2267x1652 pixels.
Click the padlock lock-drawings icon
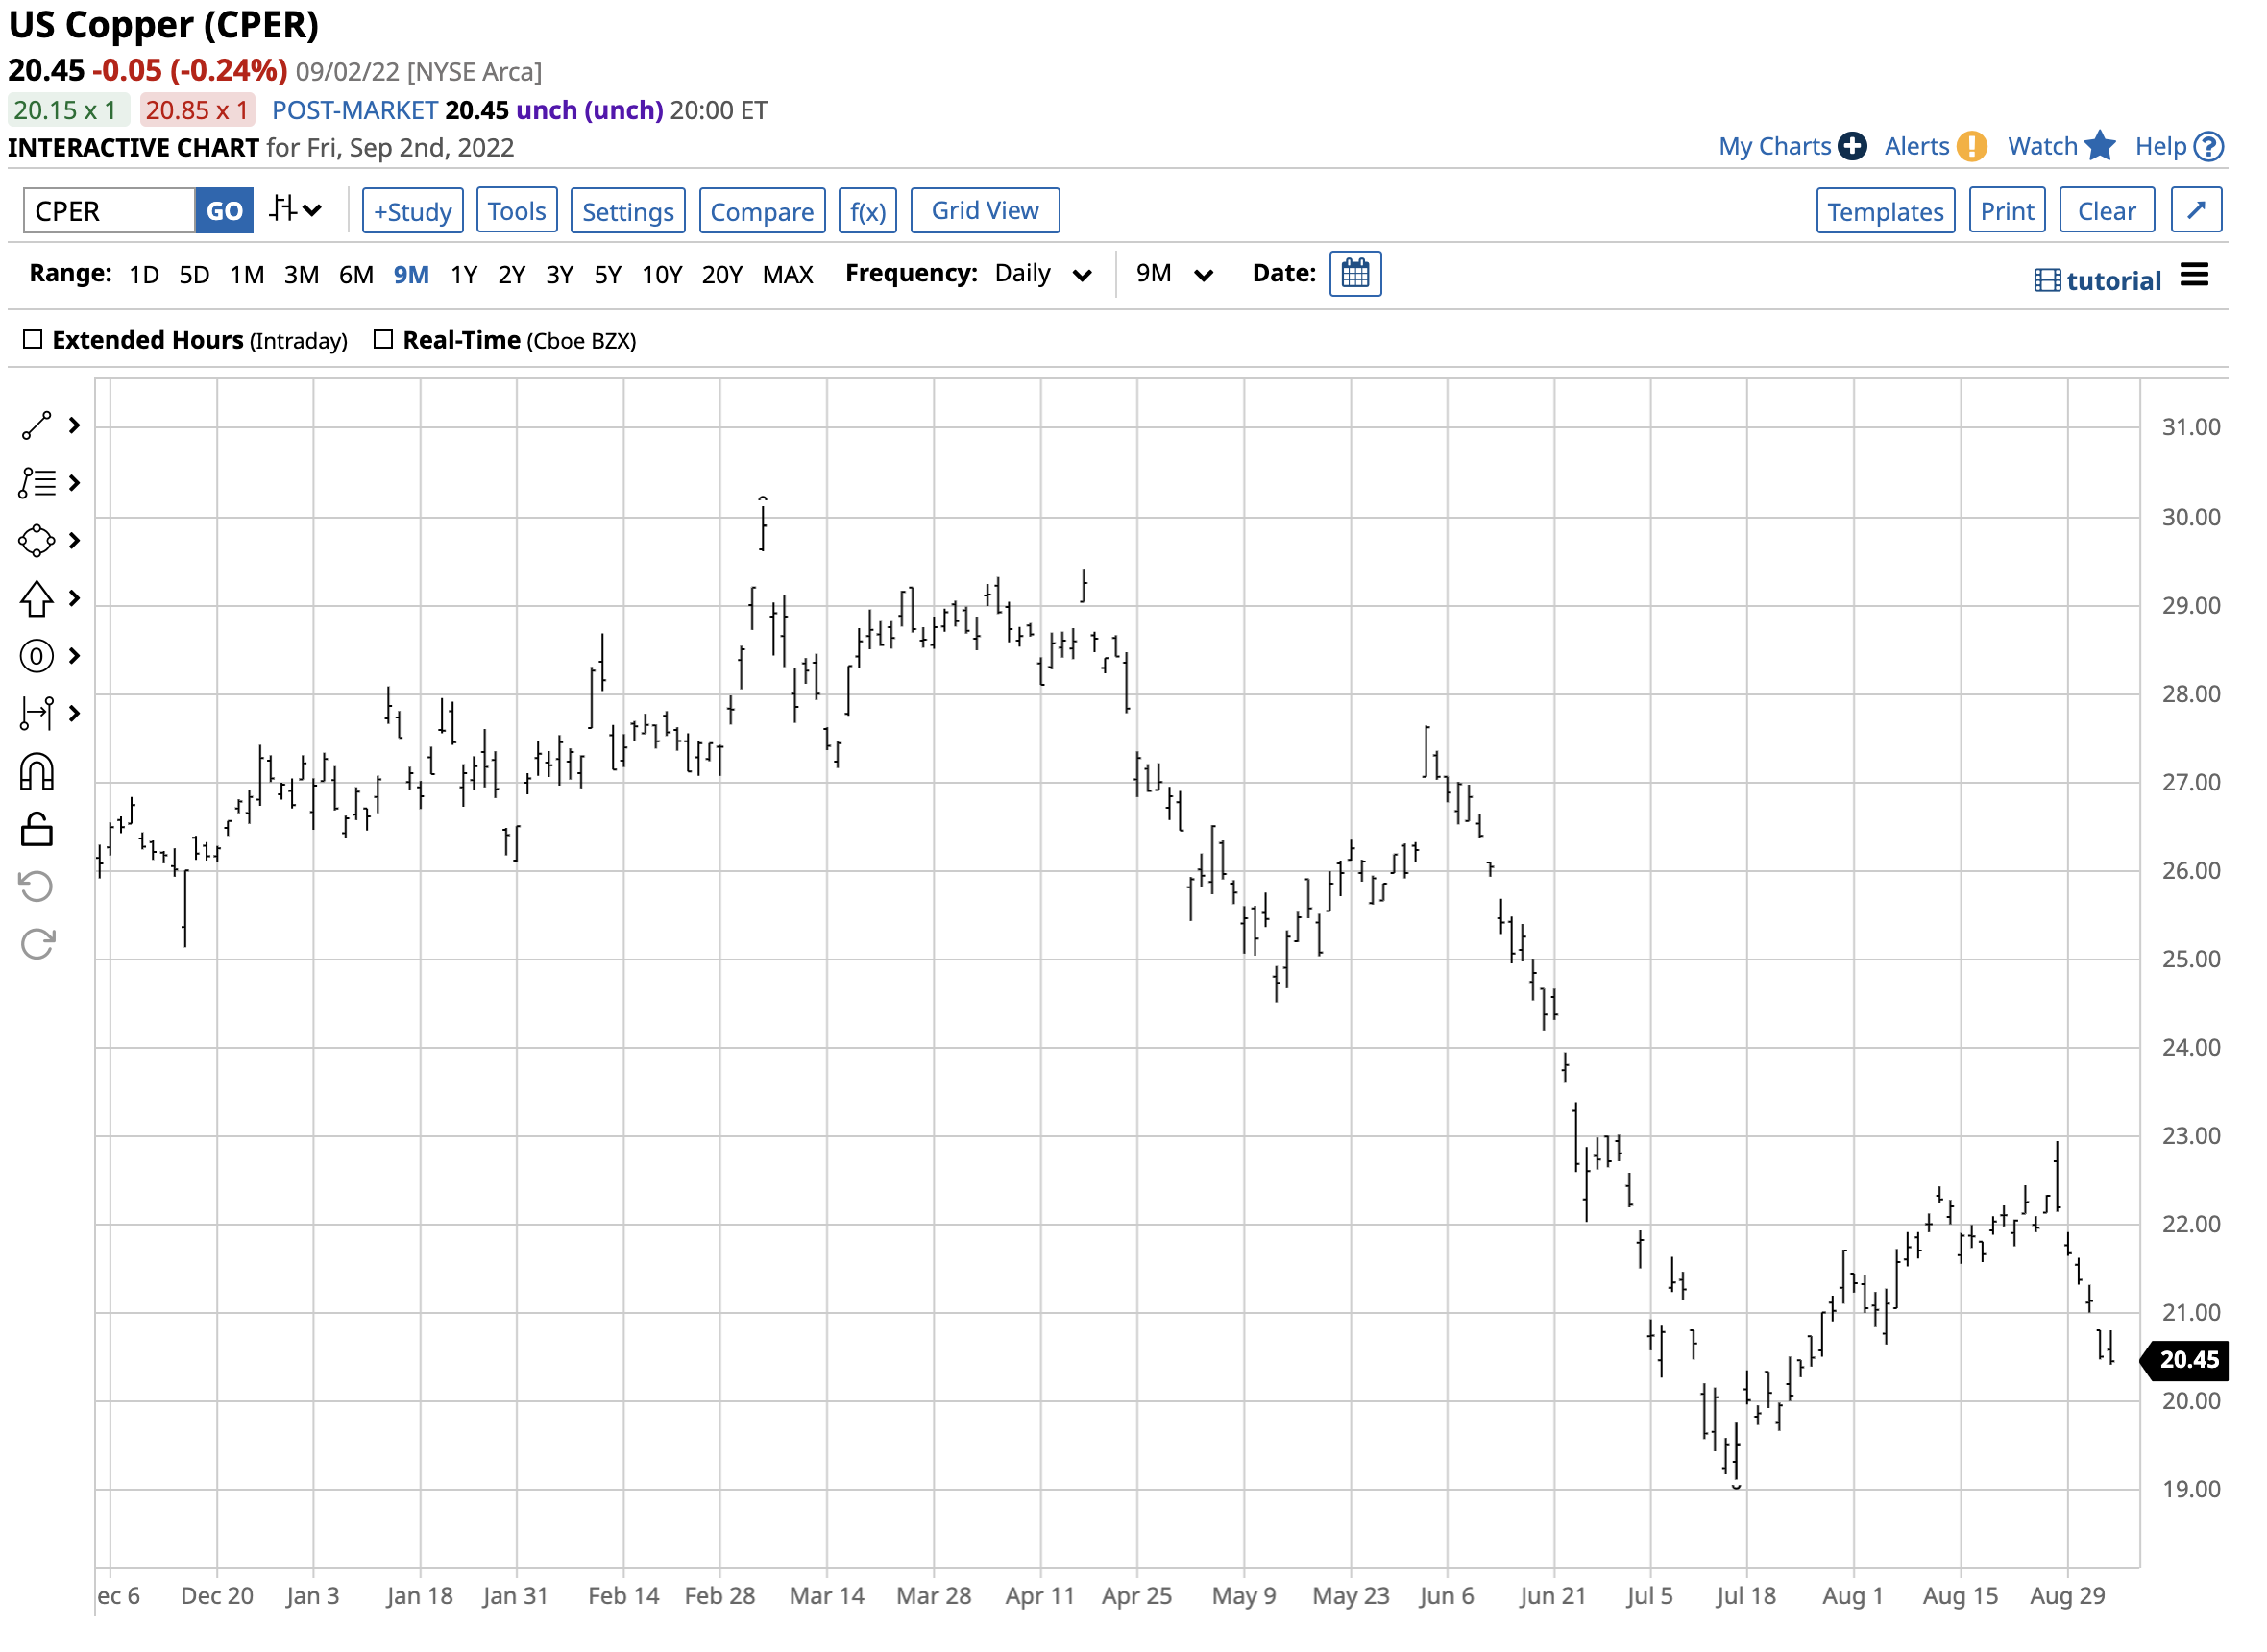[37, 831]
